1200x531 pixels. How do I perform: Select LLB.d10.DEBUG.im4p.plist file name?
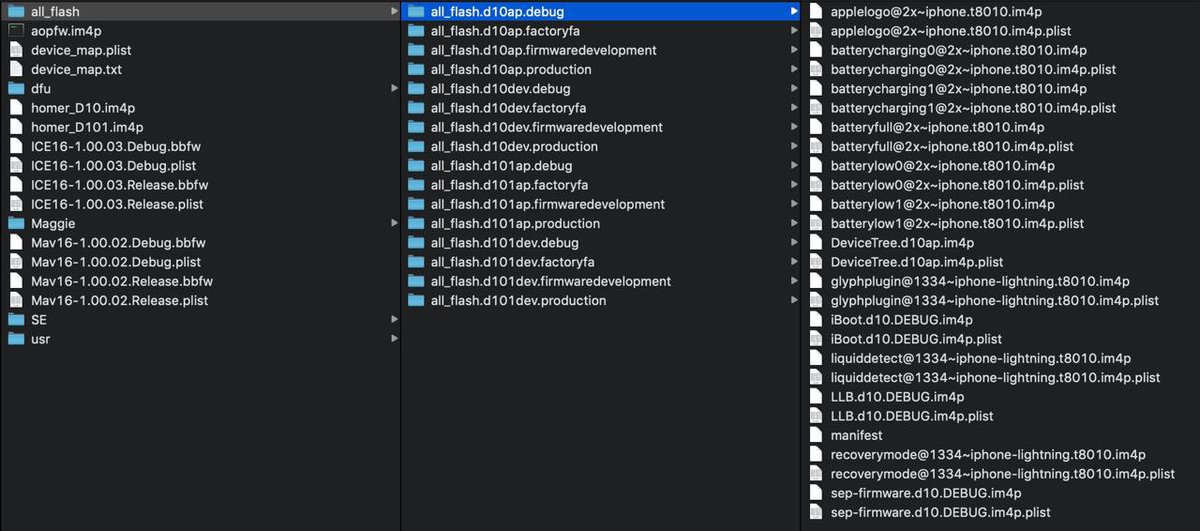coord(912,415)
